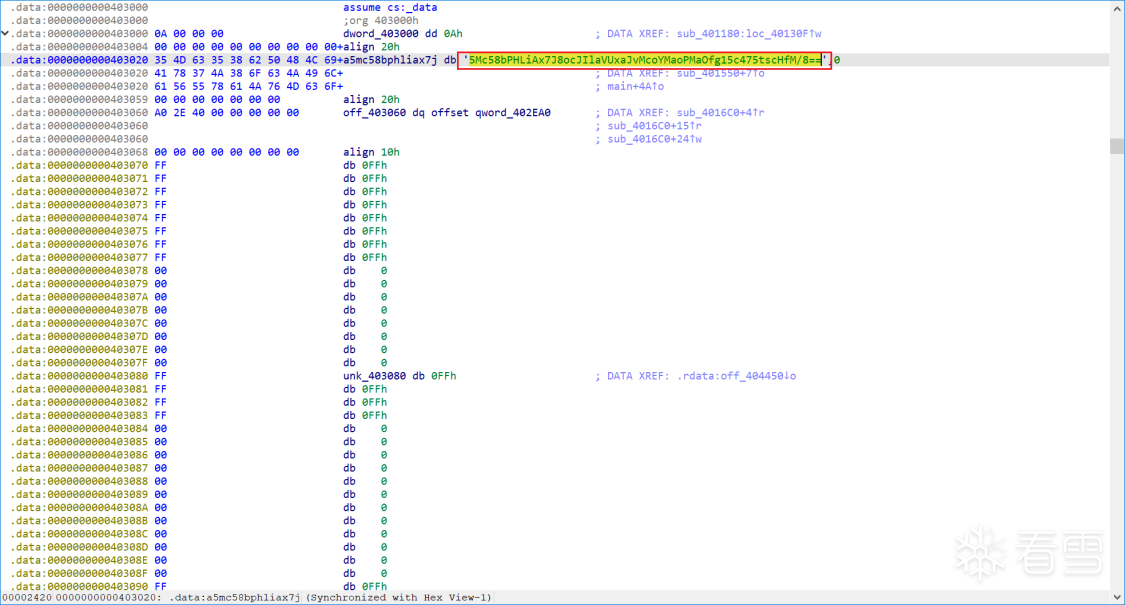The height and width of the screenshot is (605, 1125).
Task: Click hex bytes 'A0 2E 40 00 00 00 00 00'
Action: pyautogui.click(x=227, y=113)
